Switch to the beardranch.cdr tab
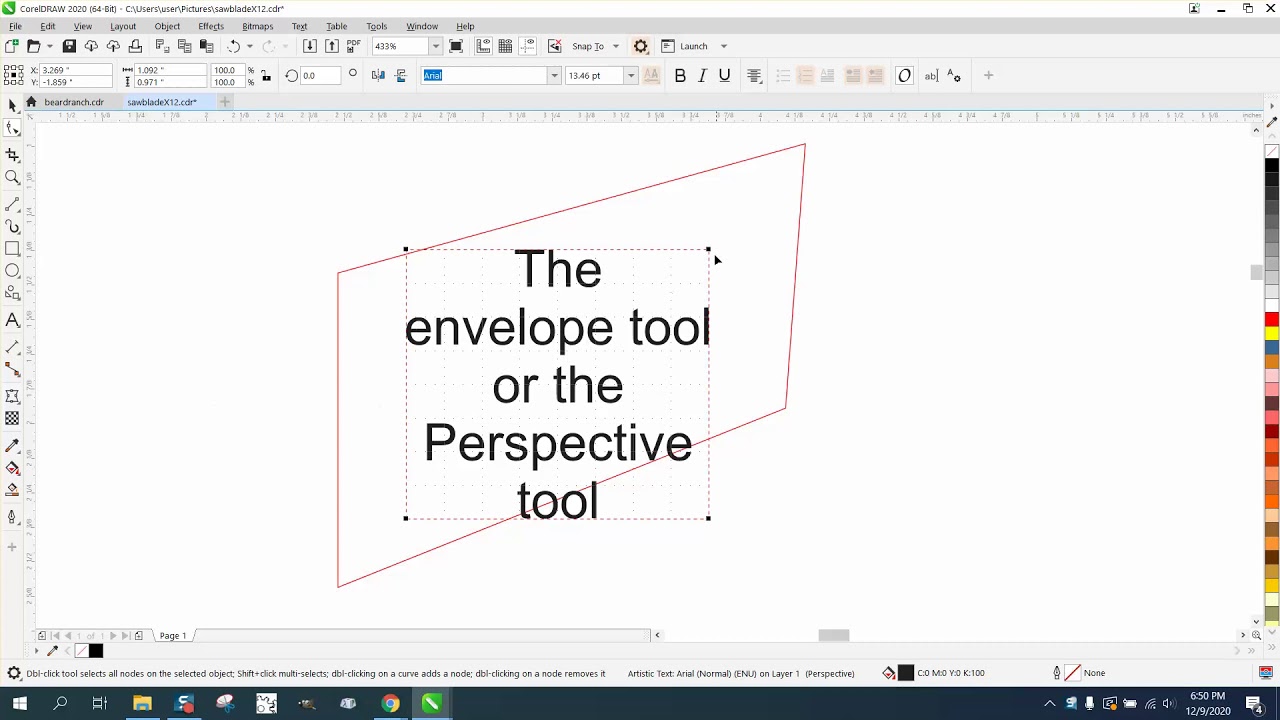 click(x=74, y=102)
